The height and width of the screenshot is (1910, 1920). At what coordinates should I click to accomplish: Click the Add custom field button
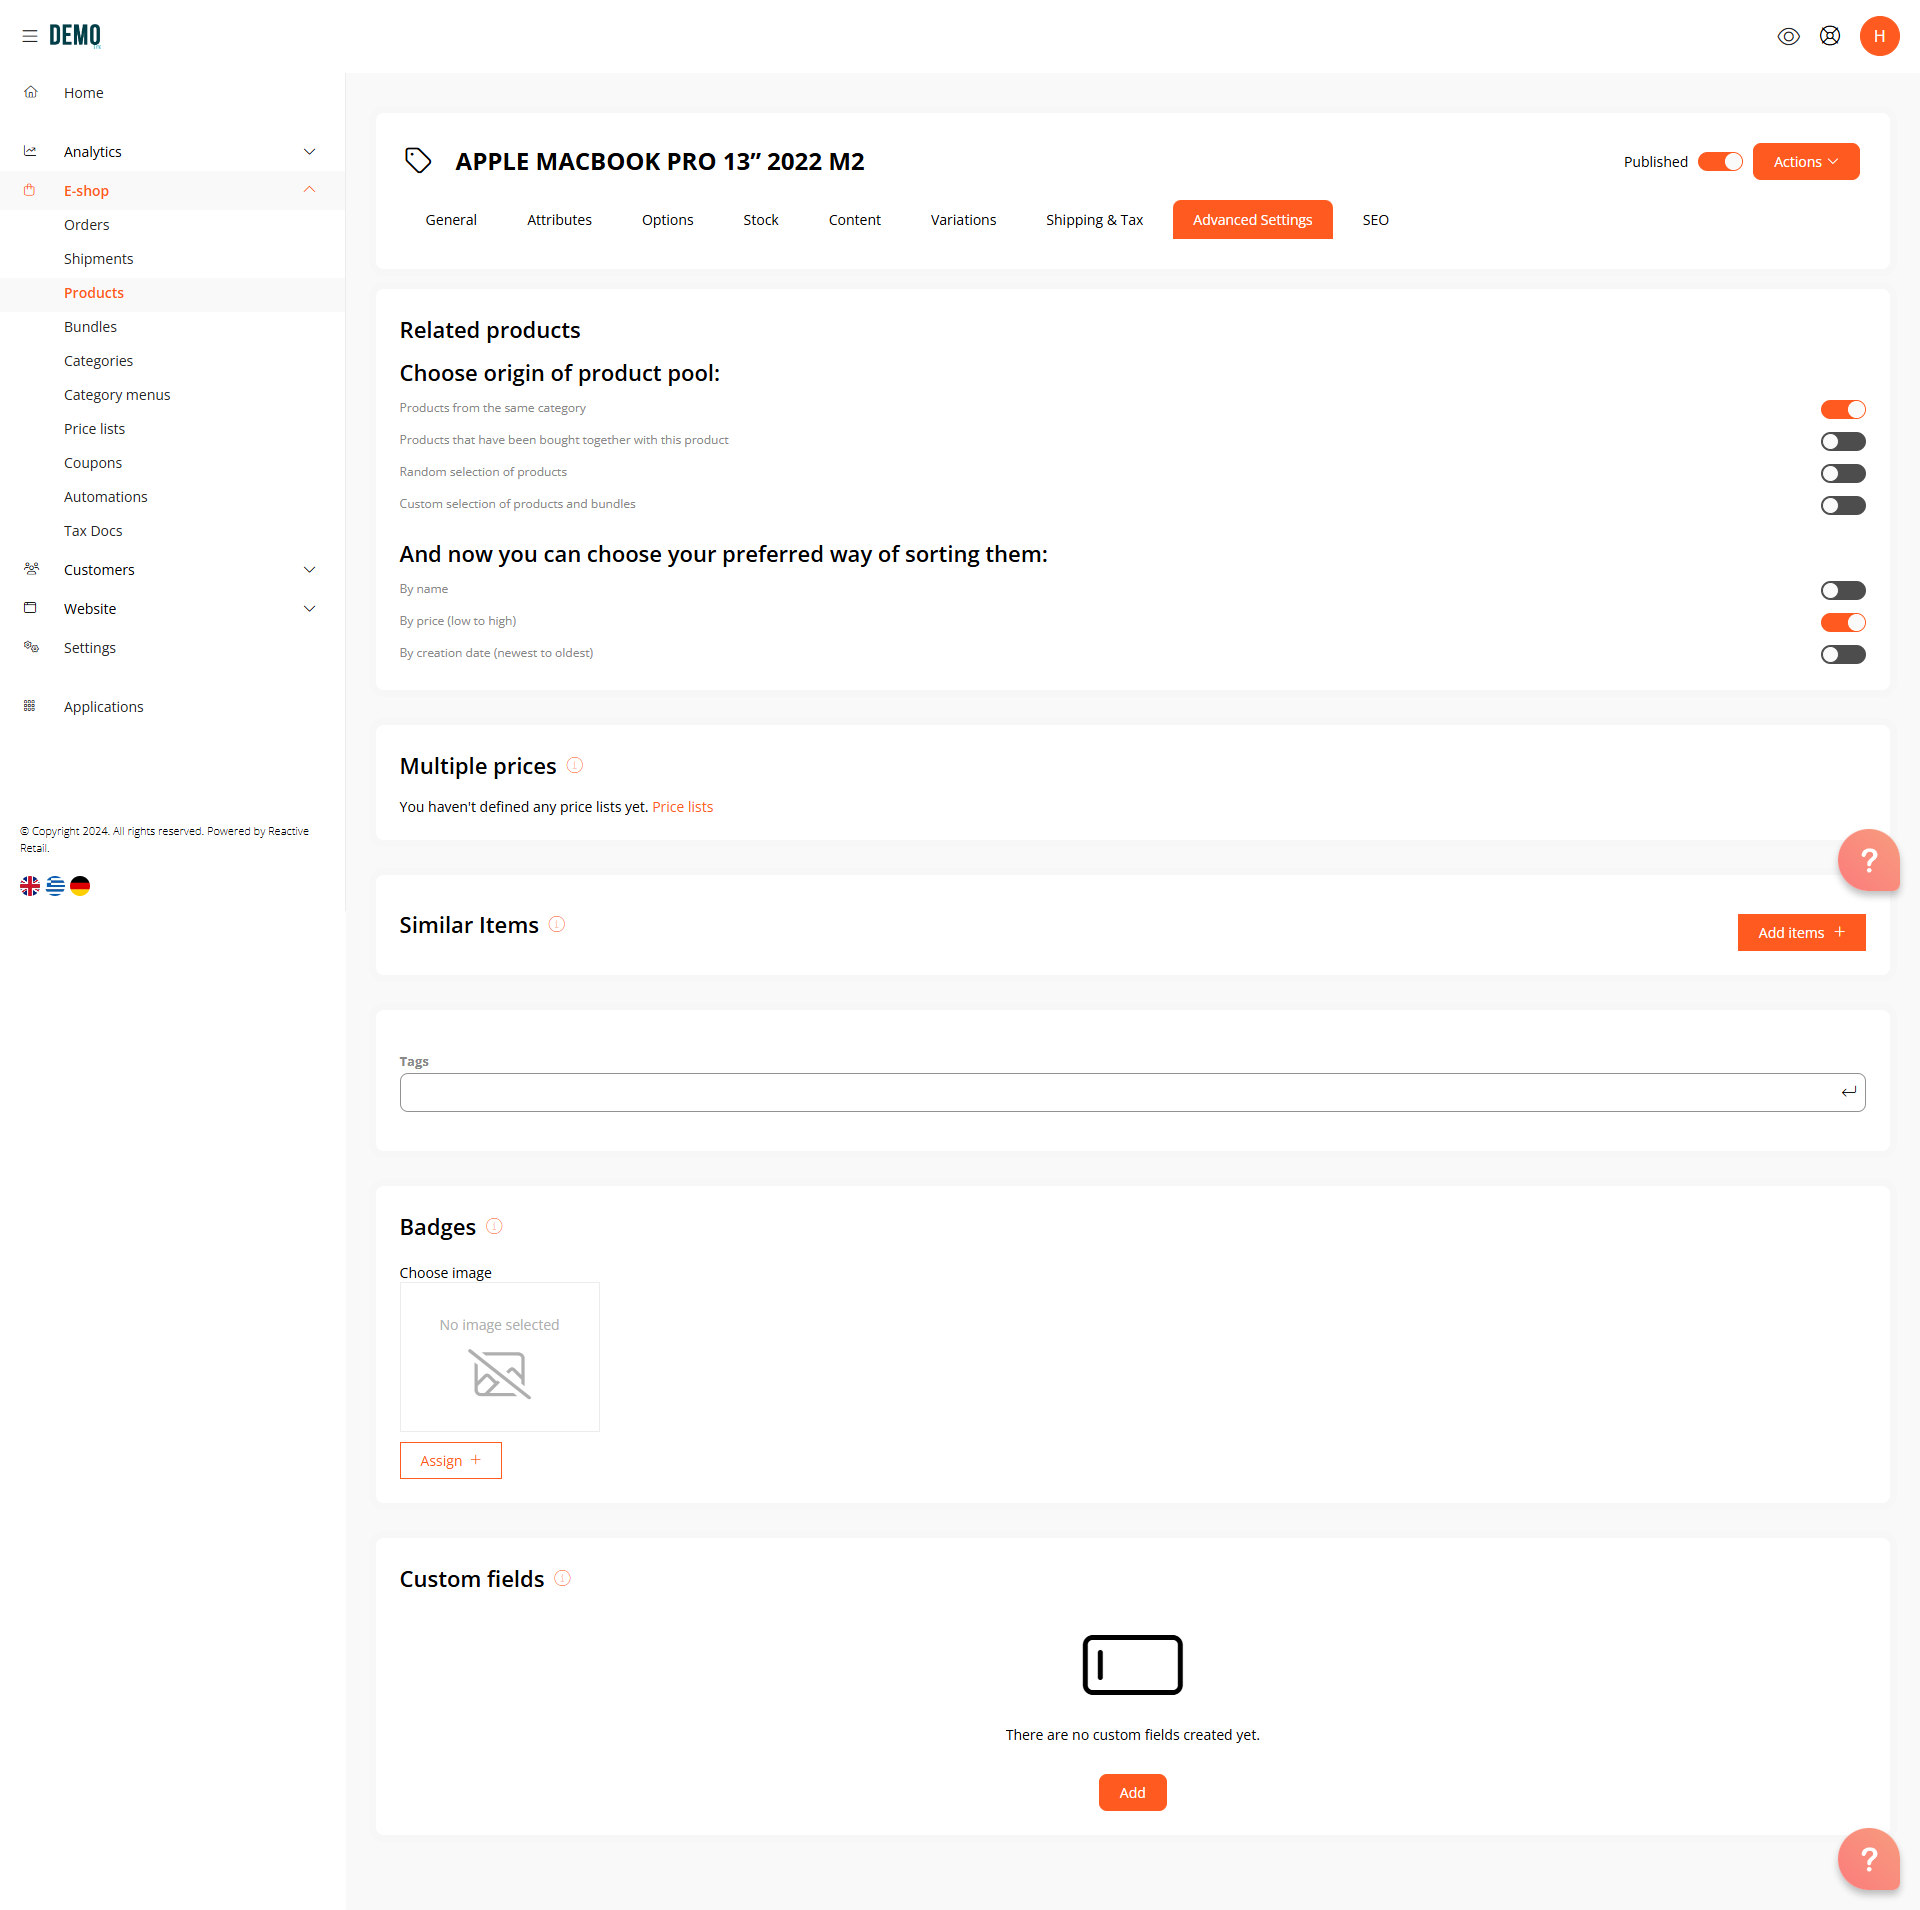[1133, 1792]
